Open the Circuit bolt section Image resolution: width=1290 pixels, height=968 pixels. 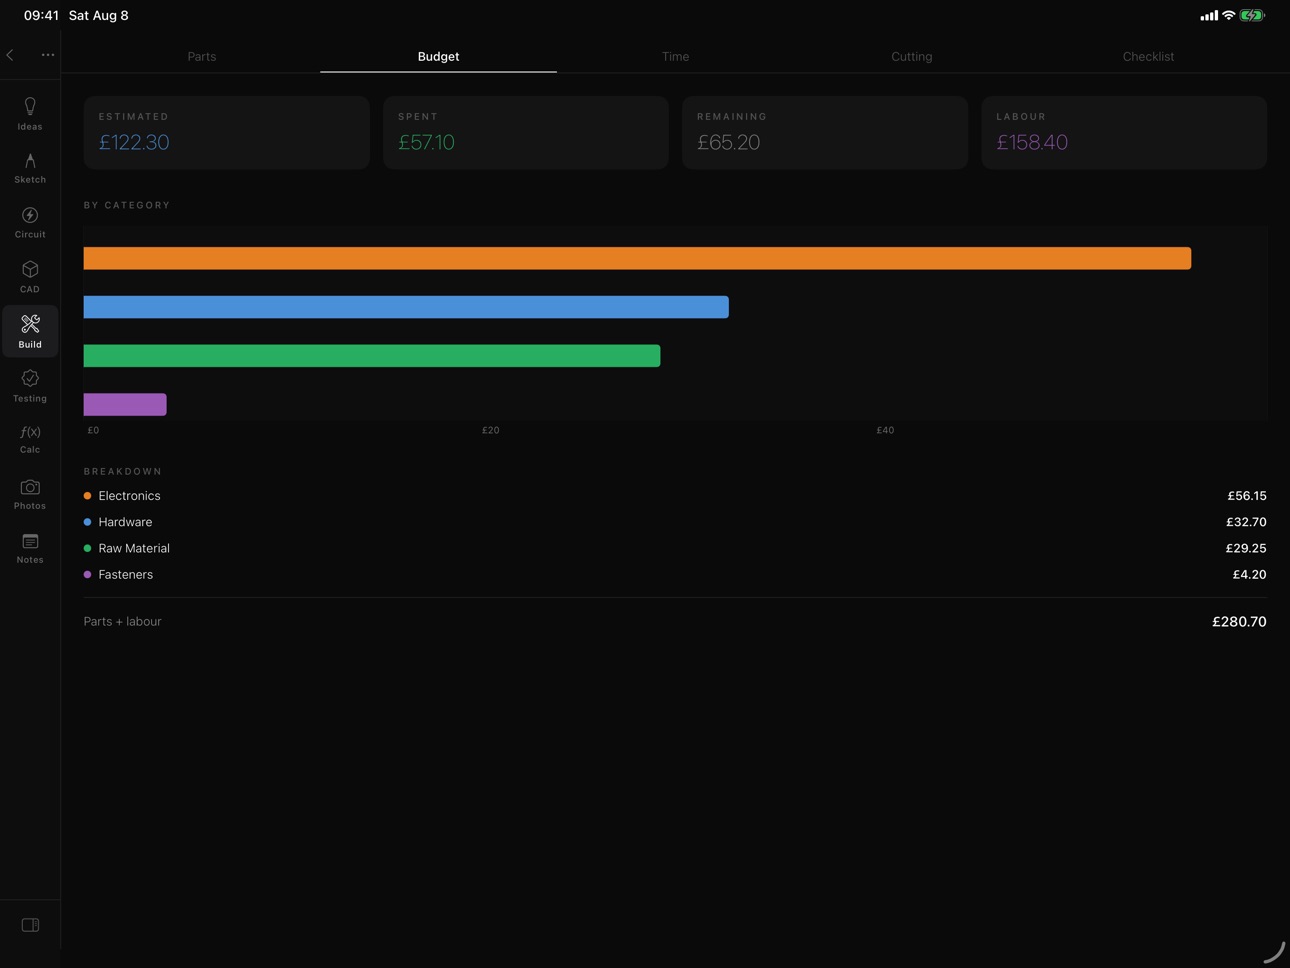point(30,222)
